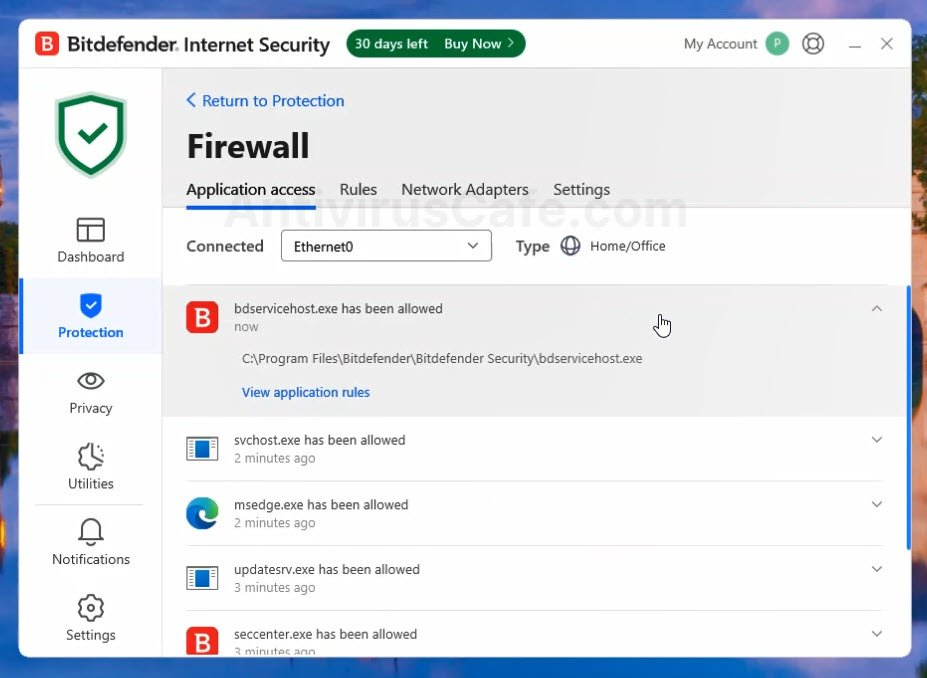927x678 pixels.
Task: Expand the msedge.exe entry chevron
Action: [877, 504]
